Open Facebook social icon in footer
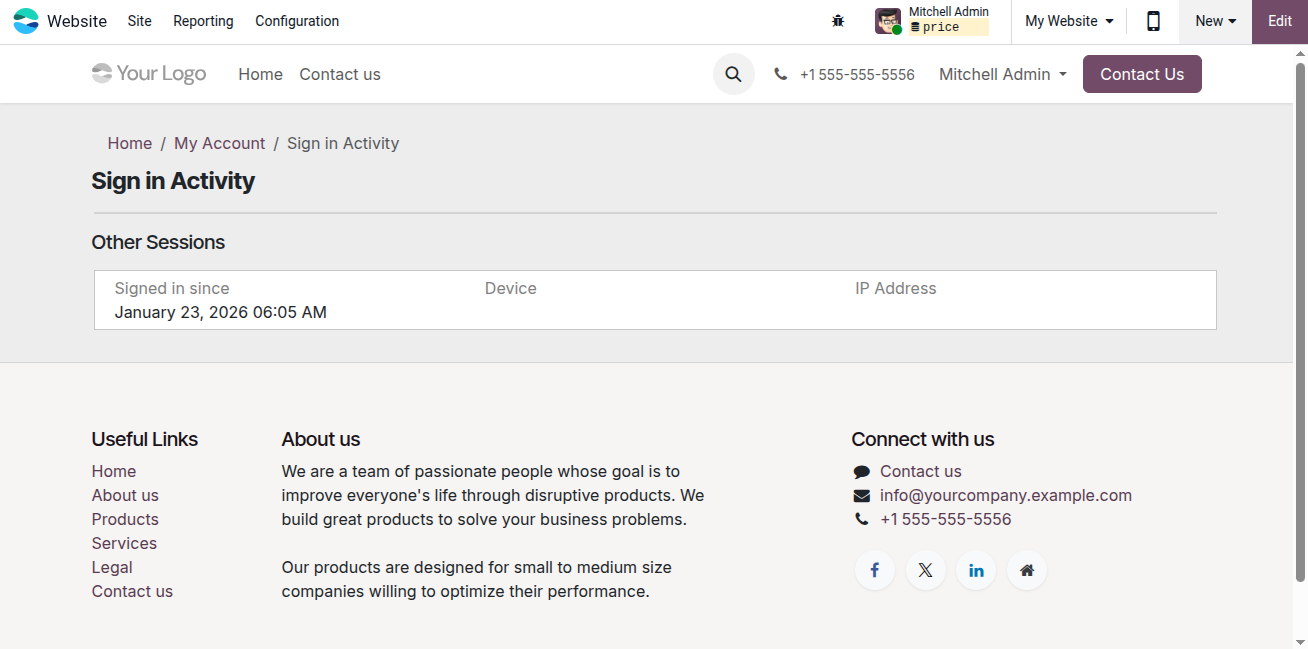The image size is (1308, 649). pyautogui.click(x=874, y=570)
